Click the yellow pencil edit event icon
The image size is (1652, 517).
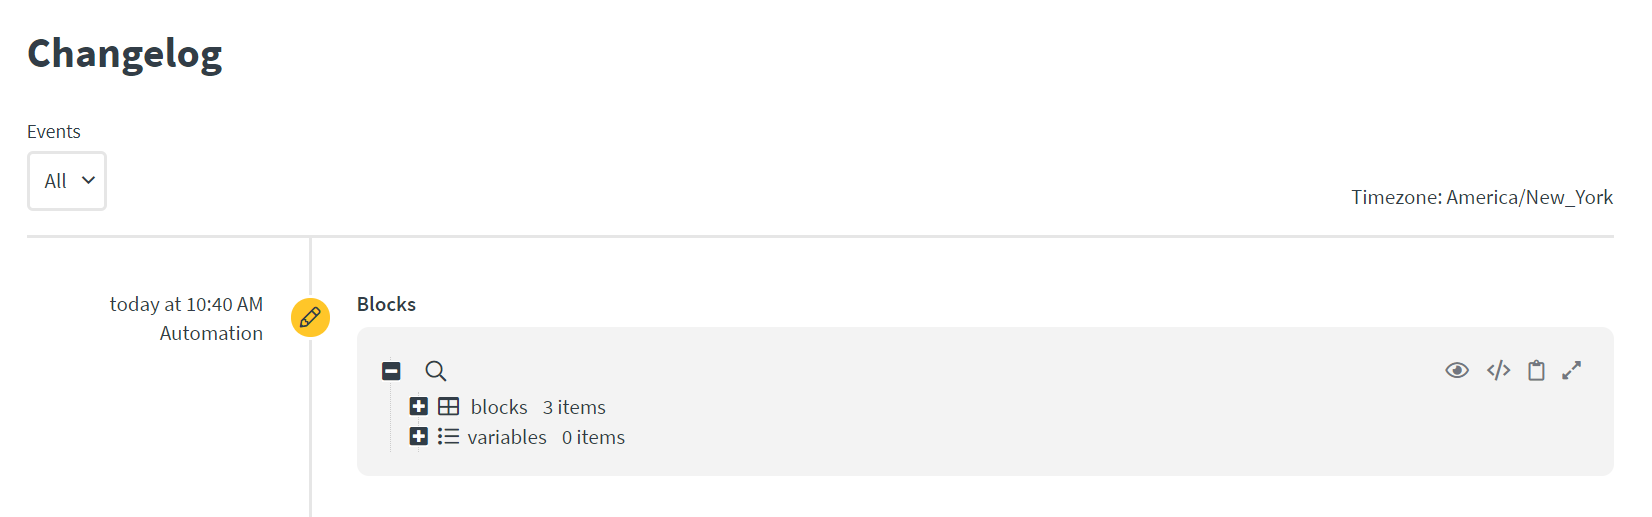(x=310, y=317)
